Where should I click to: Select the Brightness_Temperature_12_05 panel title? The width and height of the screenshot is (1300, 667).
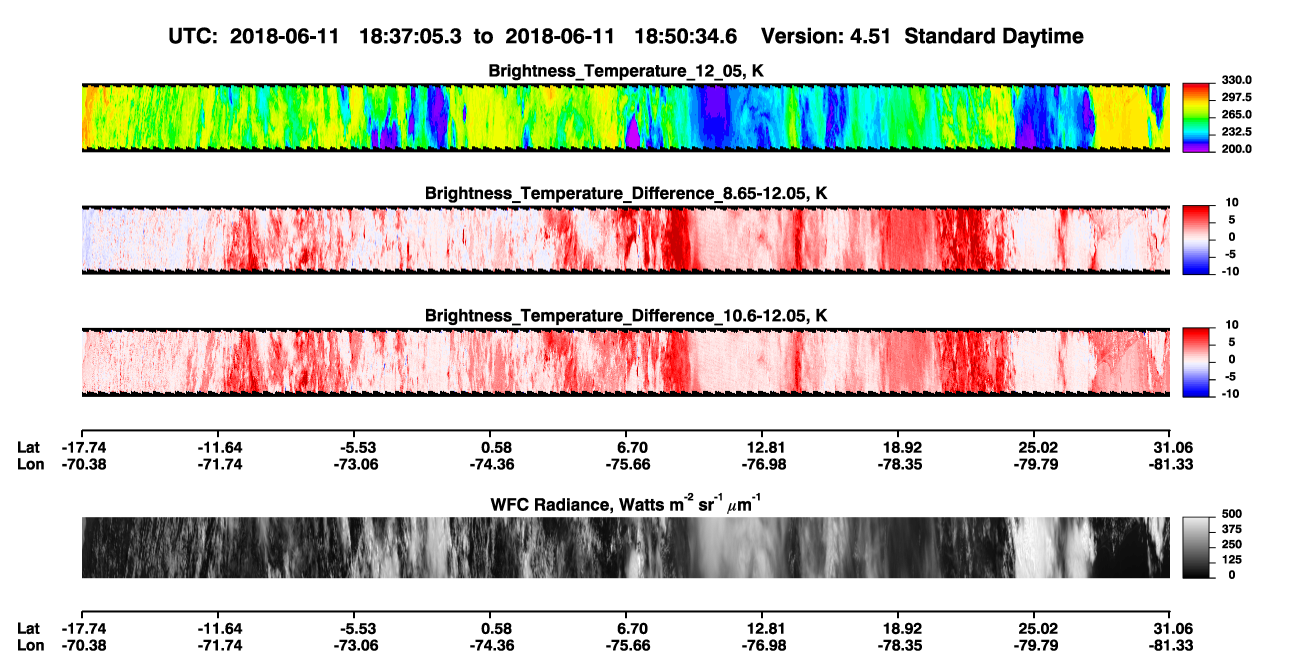pos(626,71)
